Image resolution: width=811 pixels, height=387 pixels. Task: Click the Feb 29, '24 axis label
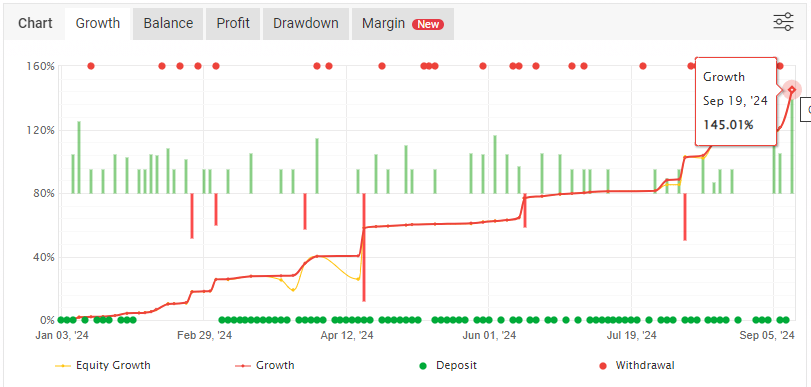204,336
